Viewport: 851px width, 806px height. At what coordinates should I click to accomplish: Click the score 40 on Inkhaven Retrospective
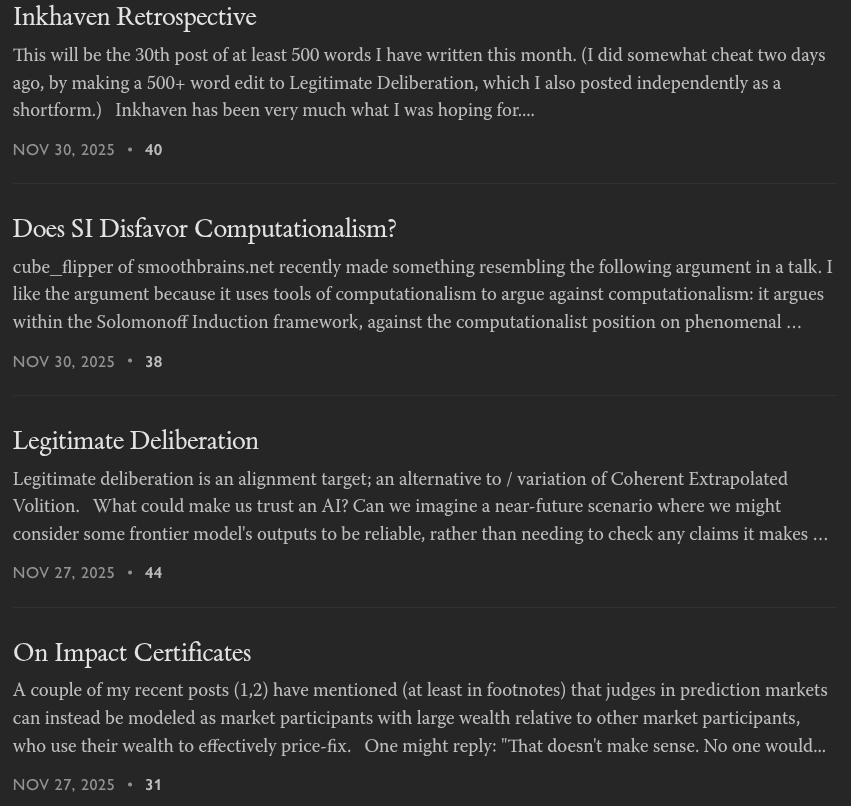tap(154, 150)
